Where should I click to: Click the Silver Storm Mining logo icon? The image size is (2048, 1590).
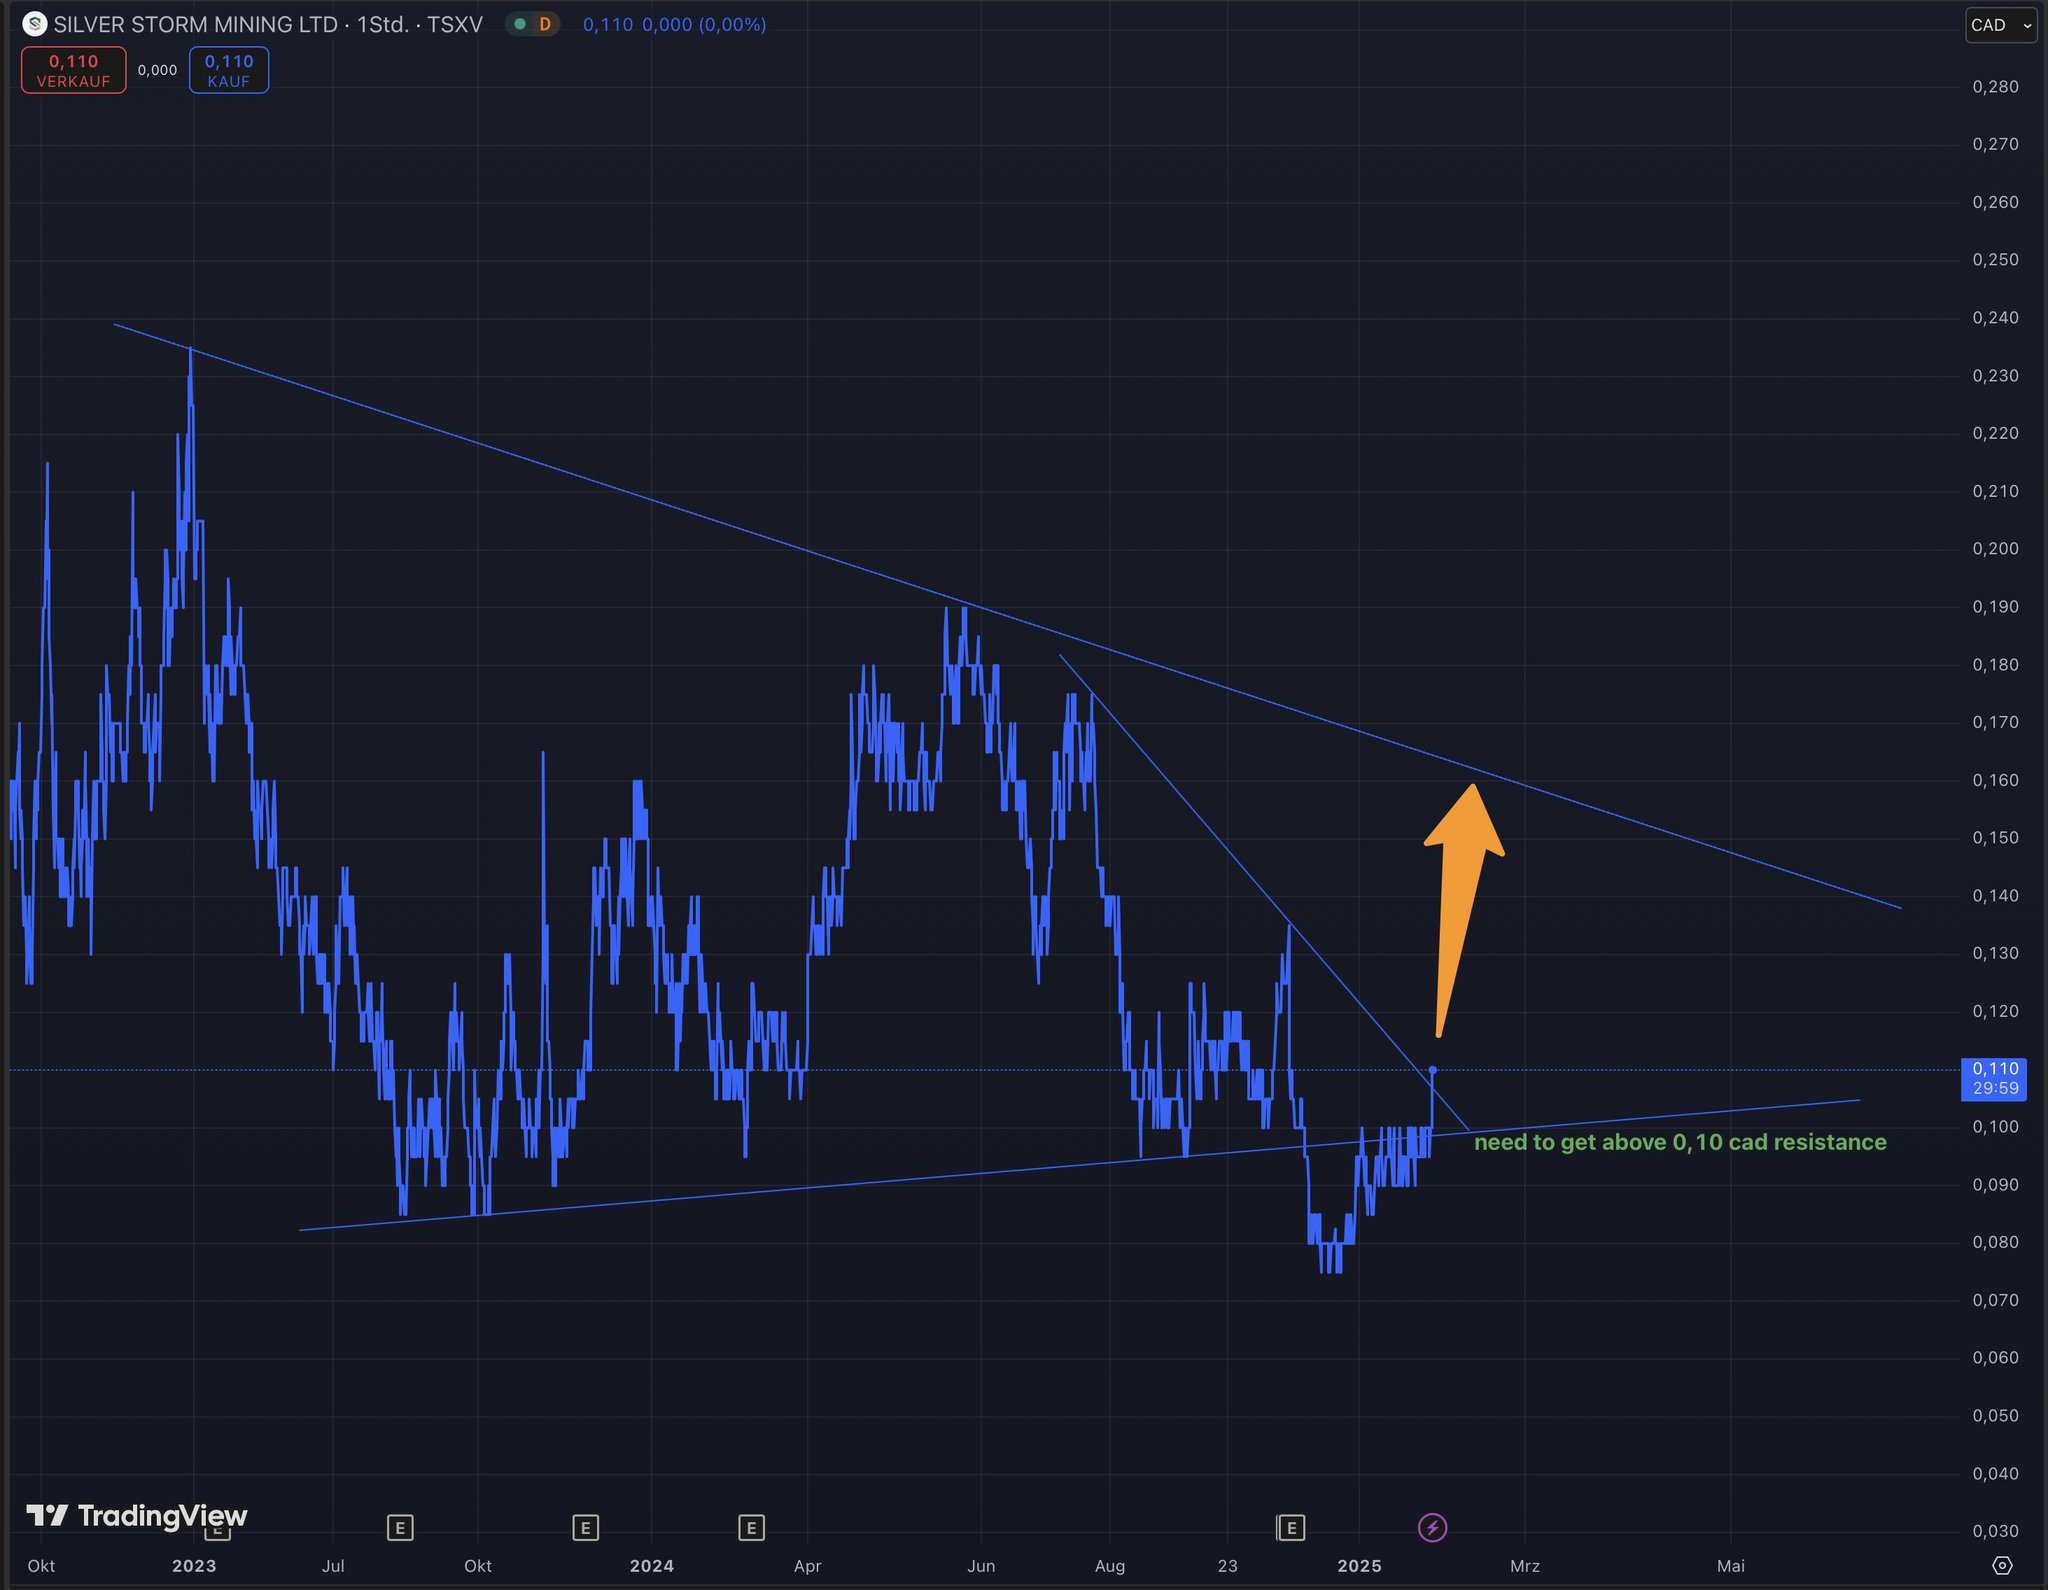point(34,24)
